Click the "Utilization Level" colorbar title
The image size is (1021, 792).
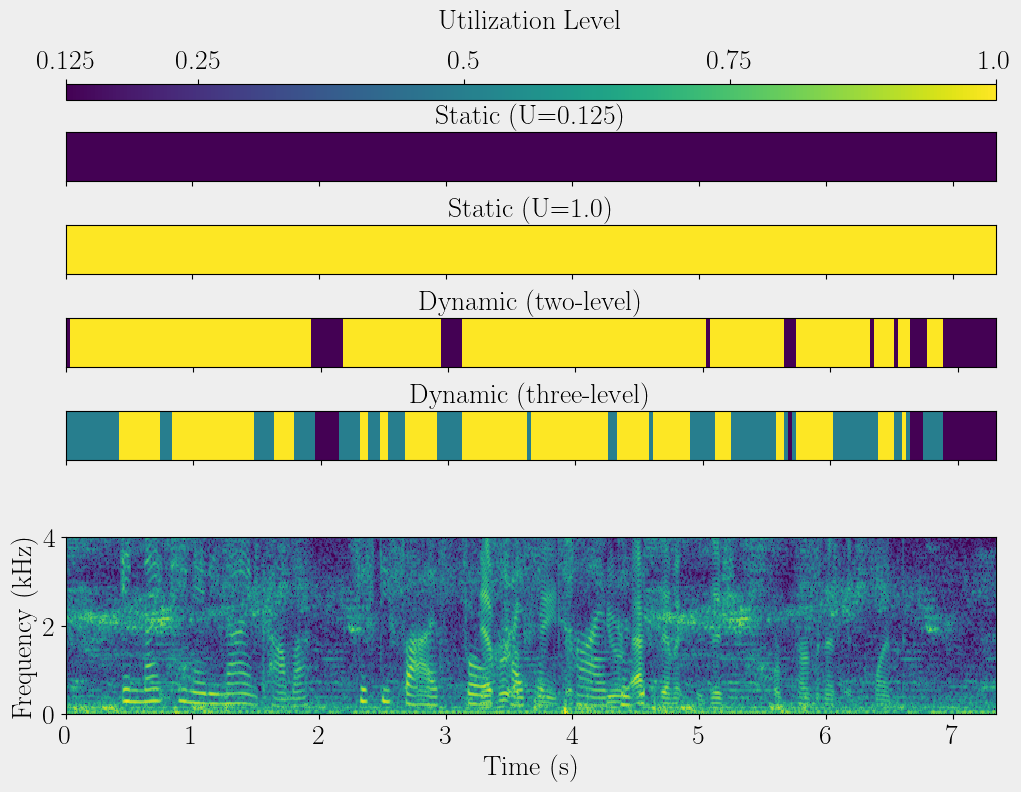click(x=529, y=20)
